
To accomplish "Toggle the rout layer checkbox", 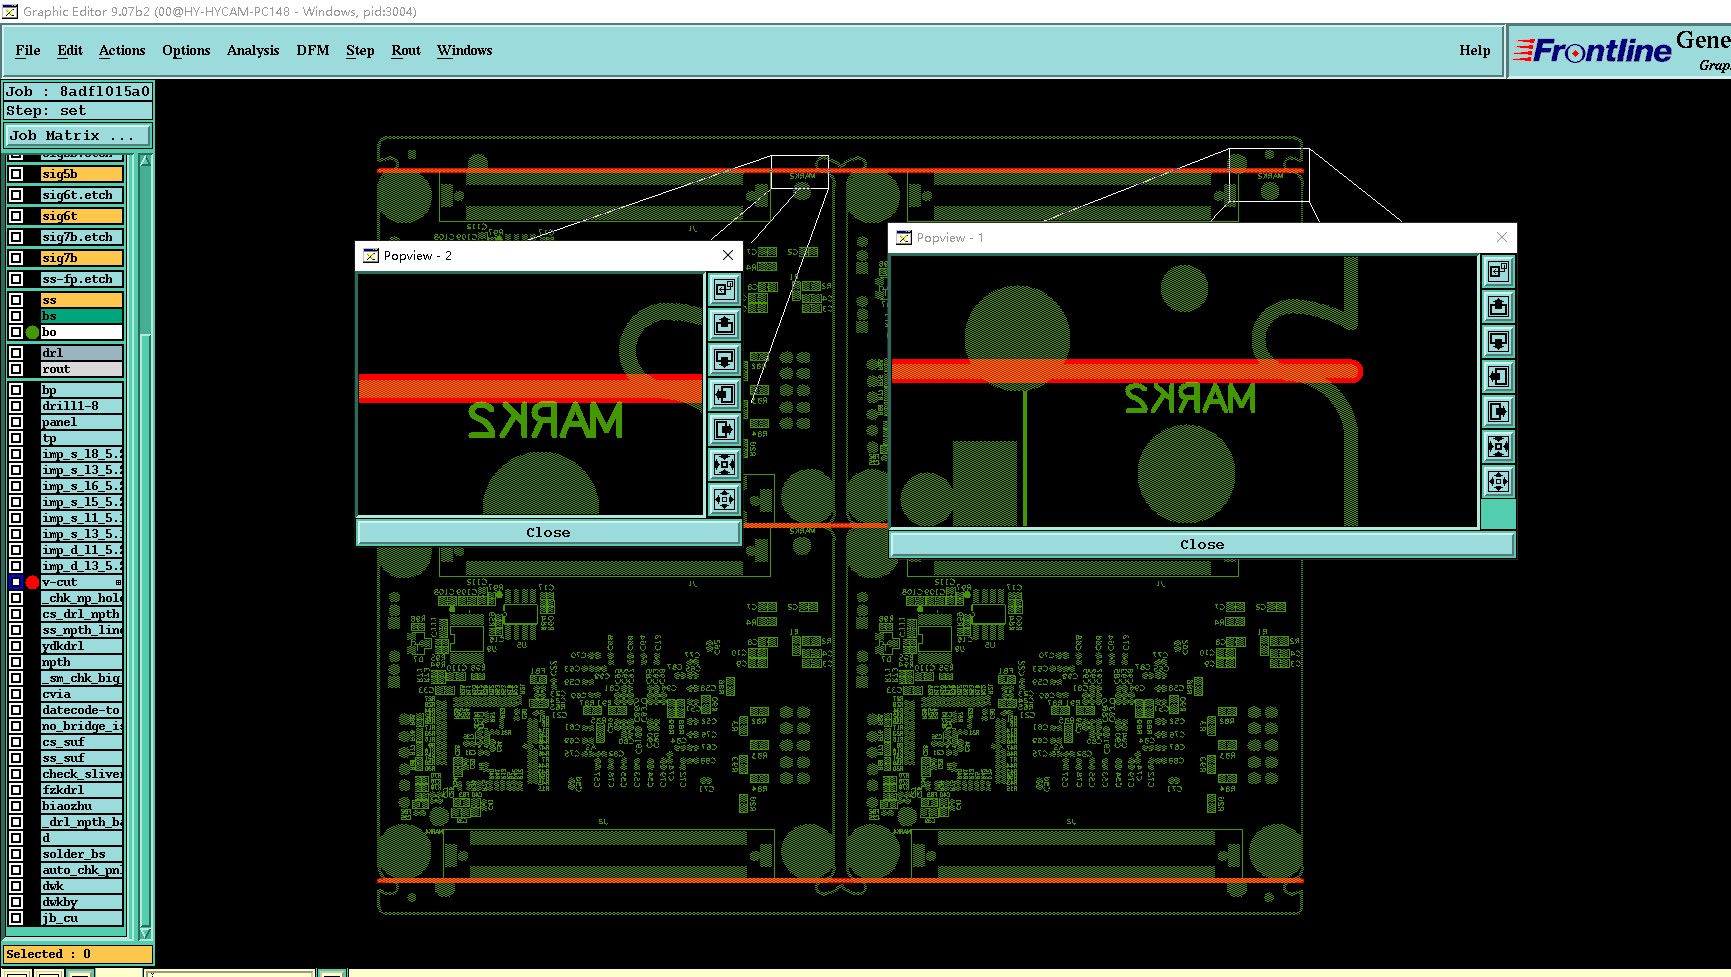I will pos(16,369).
